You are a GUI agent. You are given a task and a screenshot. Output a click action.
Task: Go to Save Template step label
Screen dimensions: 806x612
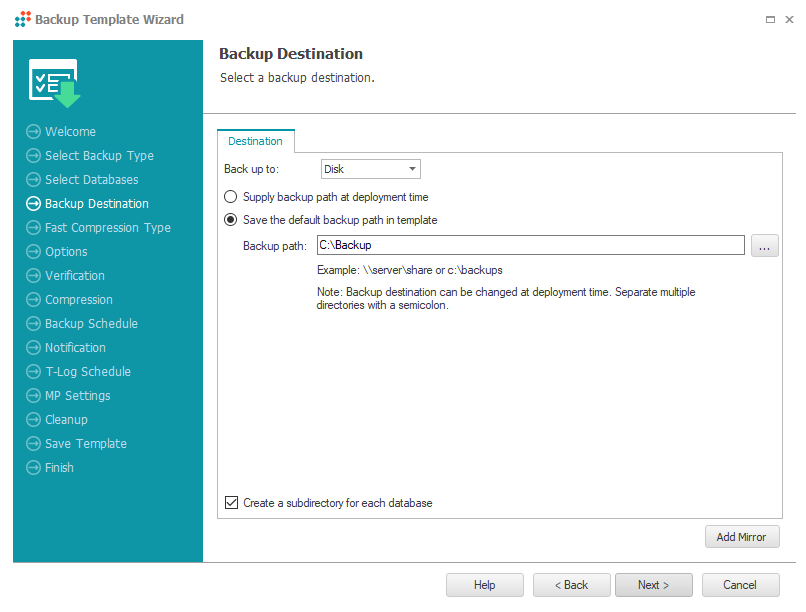point(86,443)
